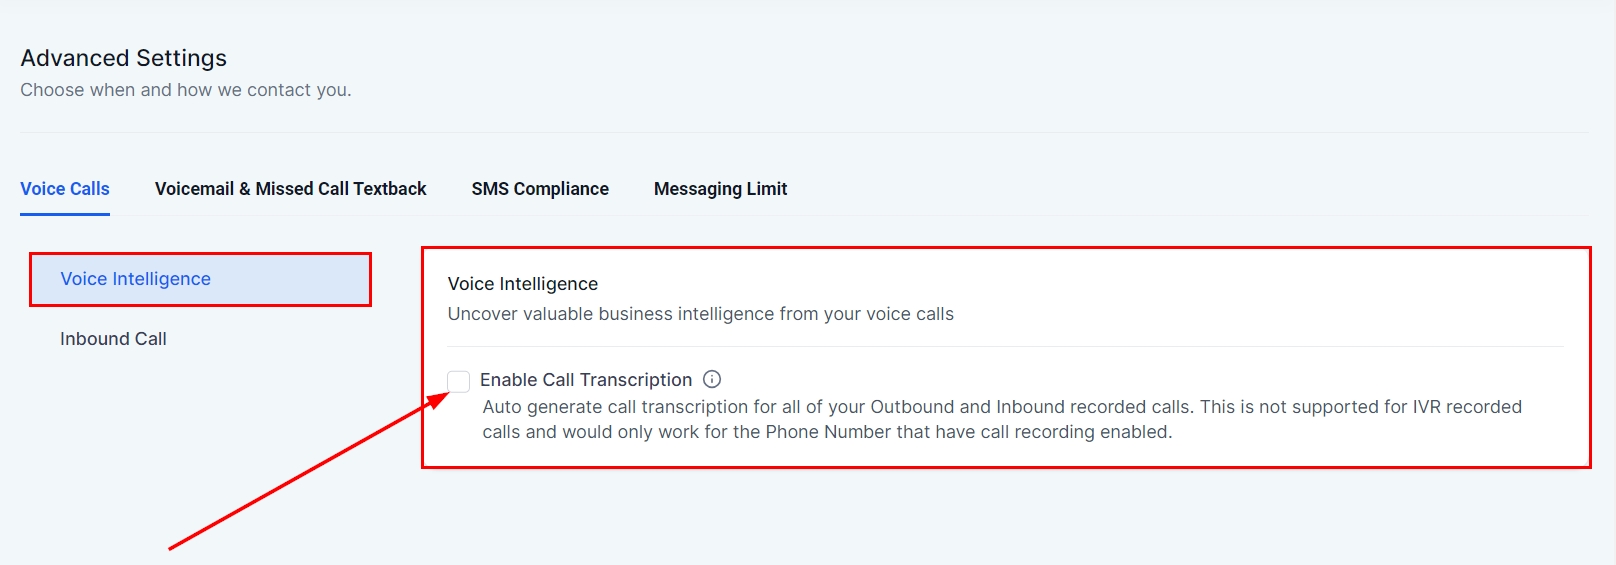
Task: Open the Inbound Call sidebar section
Action: (x=113, y=339)
